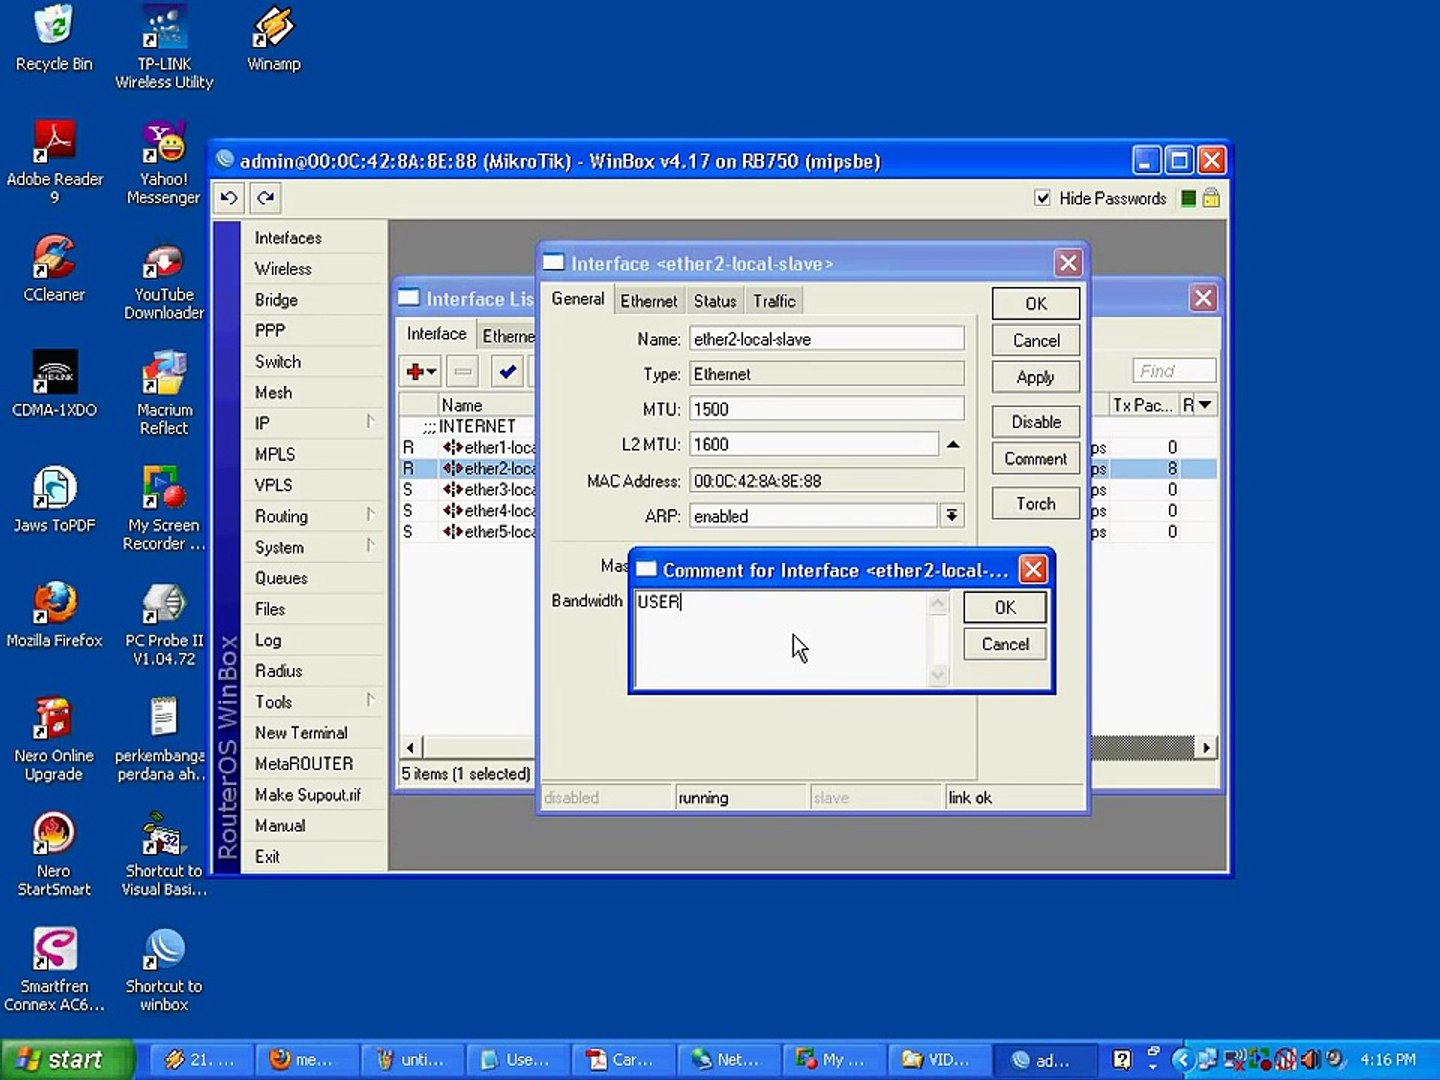The height and width of the screenshot is (1080, 1440).
Task: Open the Queues menu item
Action: click(x=281, y=578)
